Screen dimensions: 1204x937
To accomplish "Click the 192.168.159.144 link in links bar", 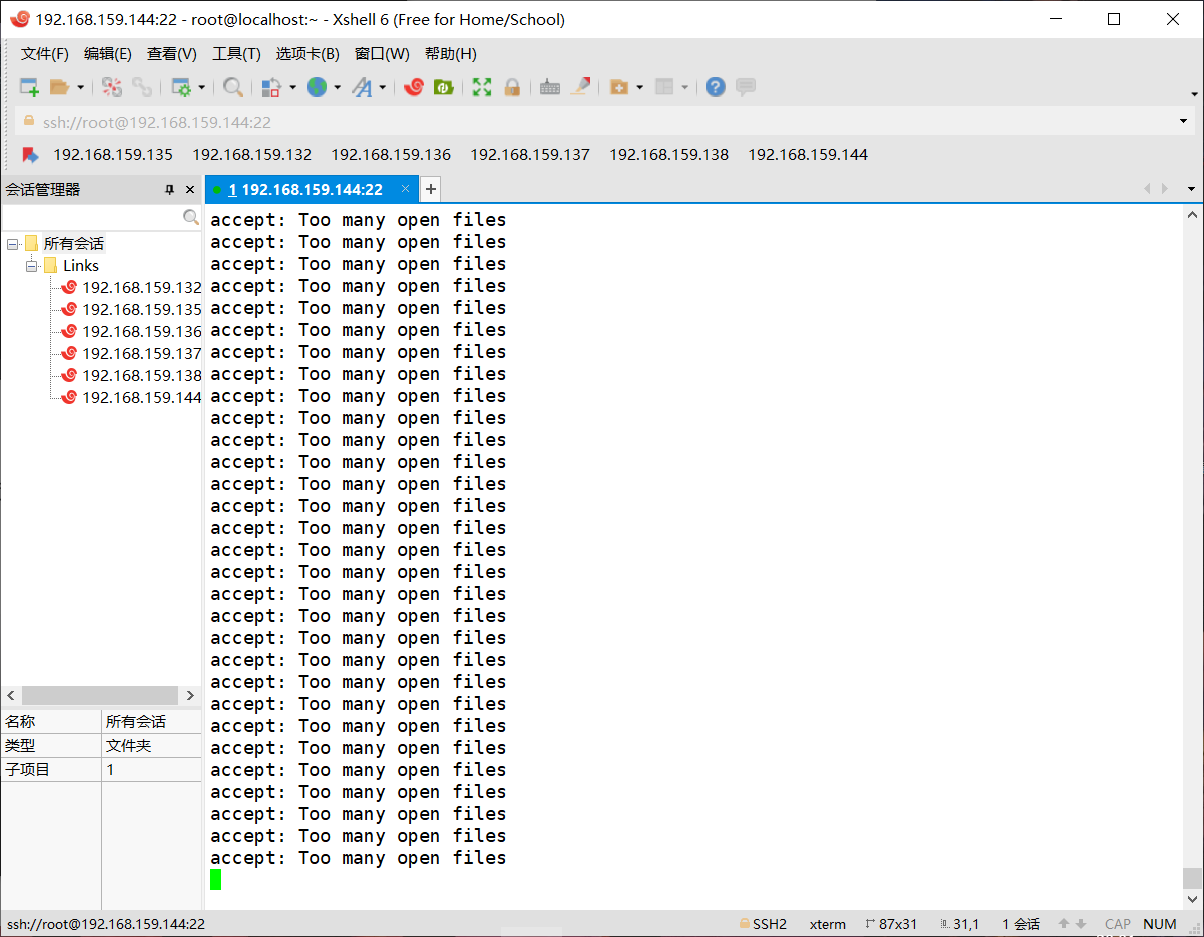I will tap(808, 155).
